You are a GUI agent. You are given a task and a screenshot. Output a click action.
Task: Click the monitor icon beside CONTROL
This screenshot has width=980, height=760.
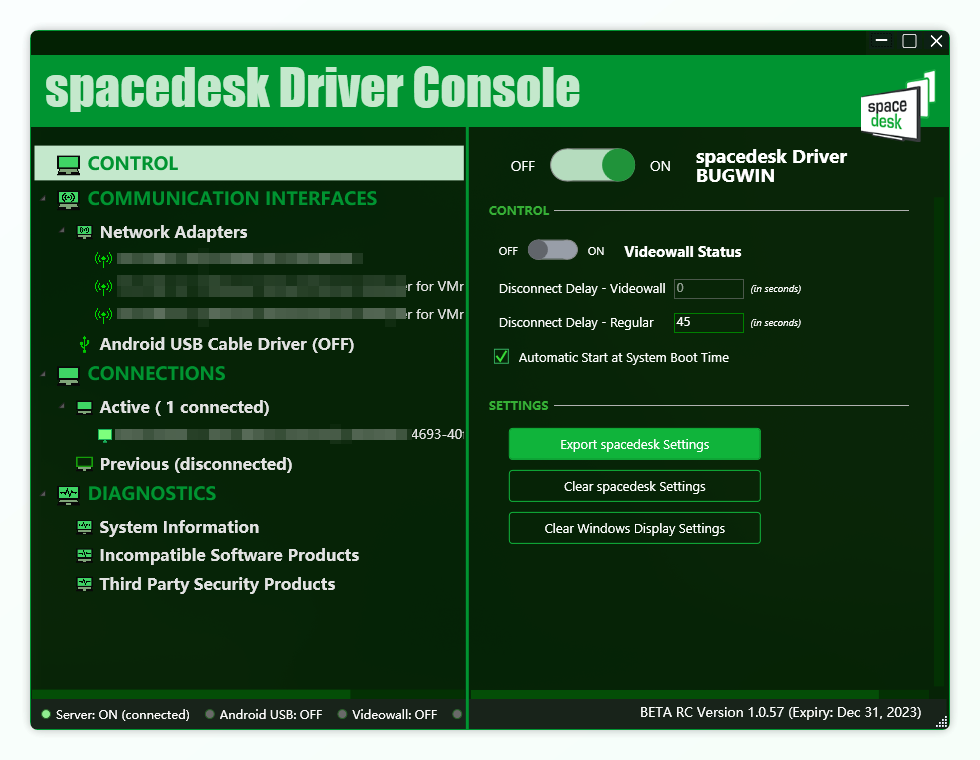click(68, 164)
